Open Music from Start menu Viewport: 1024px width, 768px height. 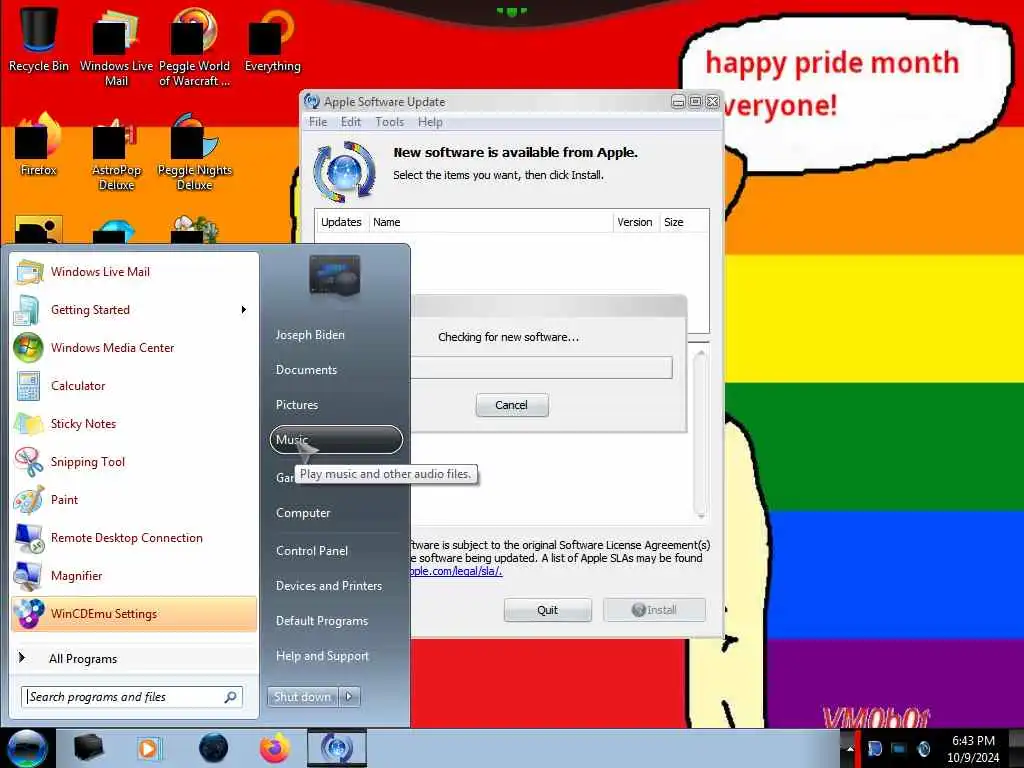tap(336, 440)
